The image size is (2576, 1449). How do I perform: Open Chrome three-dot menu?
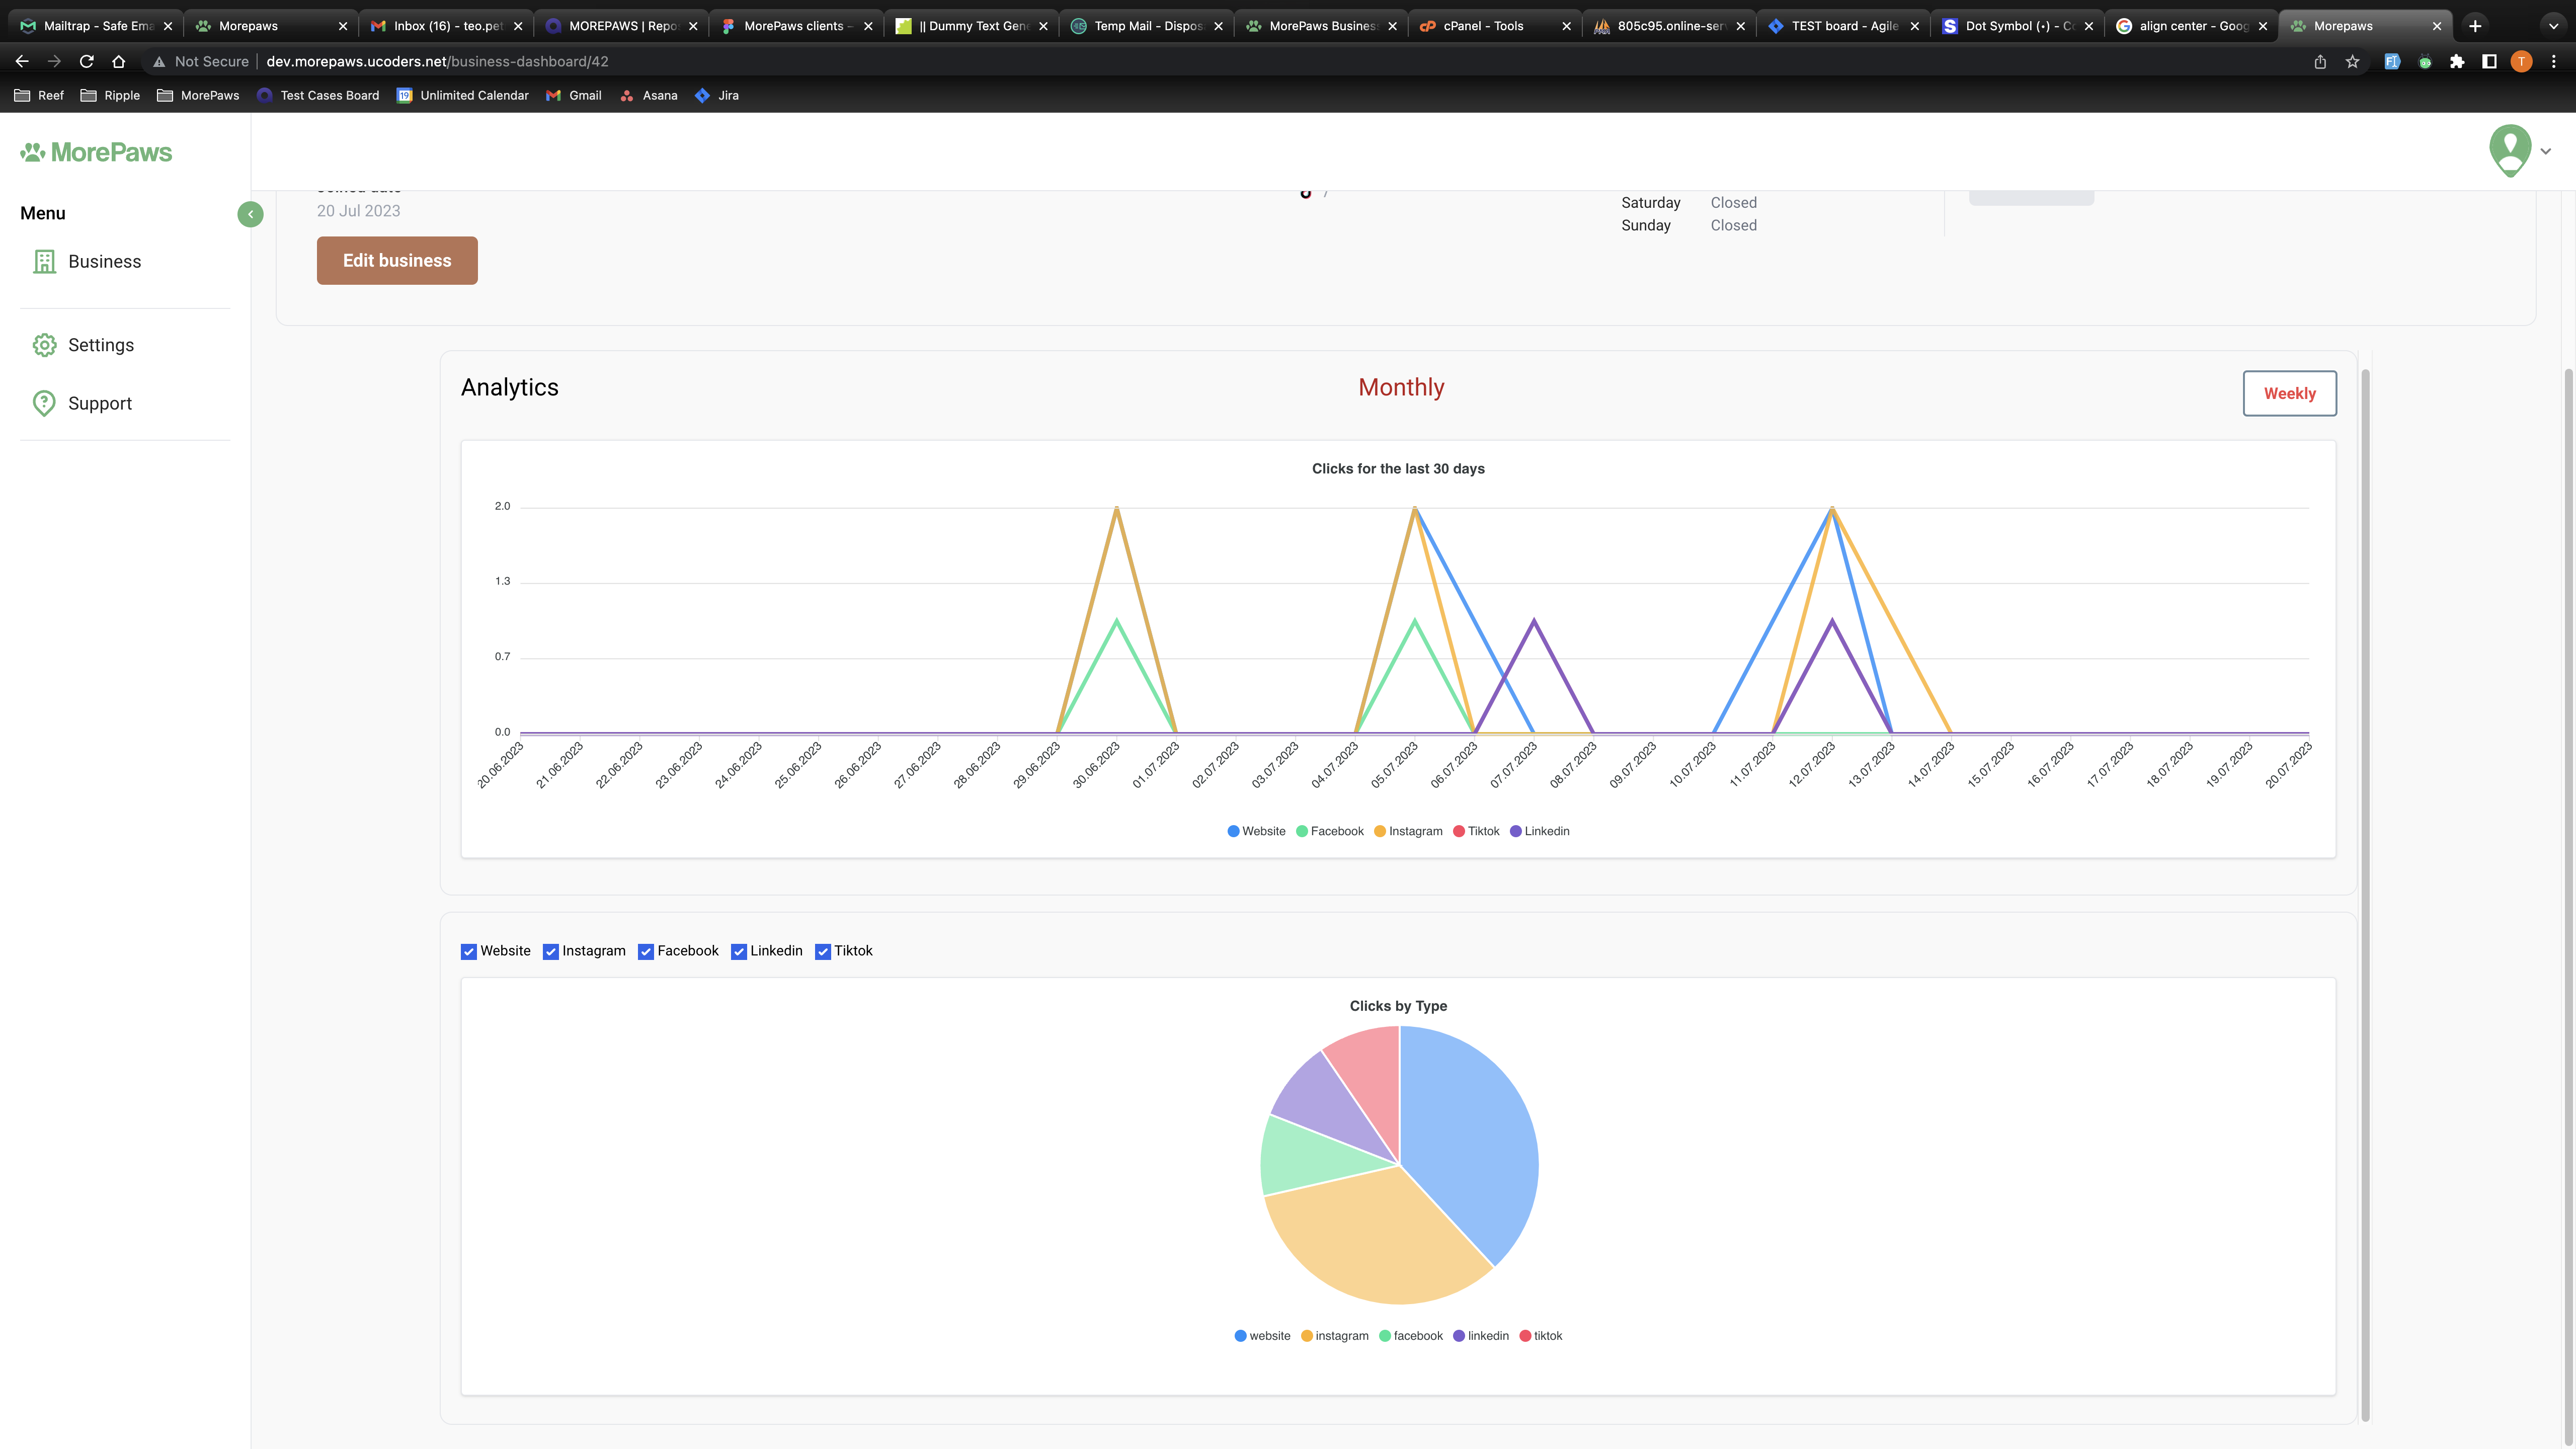tap(2553, 62)
